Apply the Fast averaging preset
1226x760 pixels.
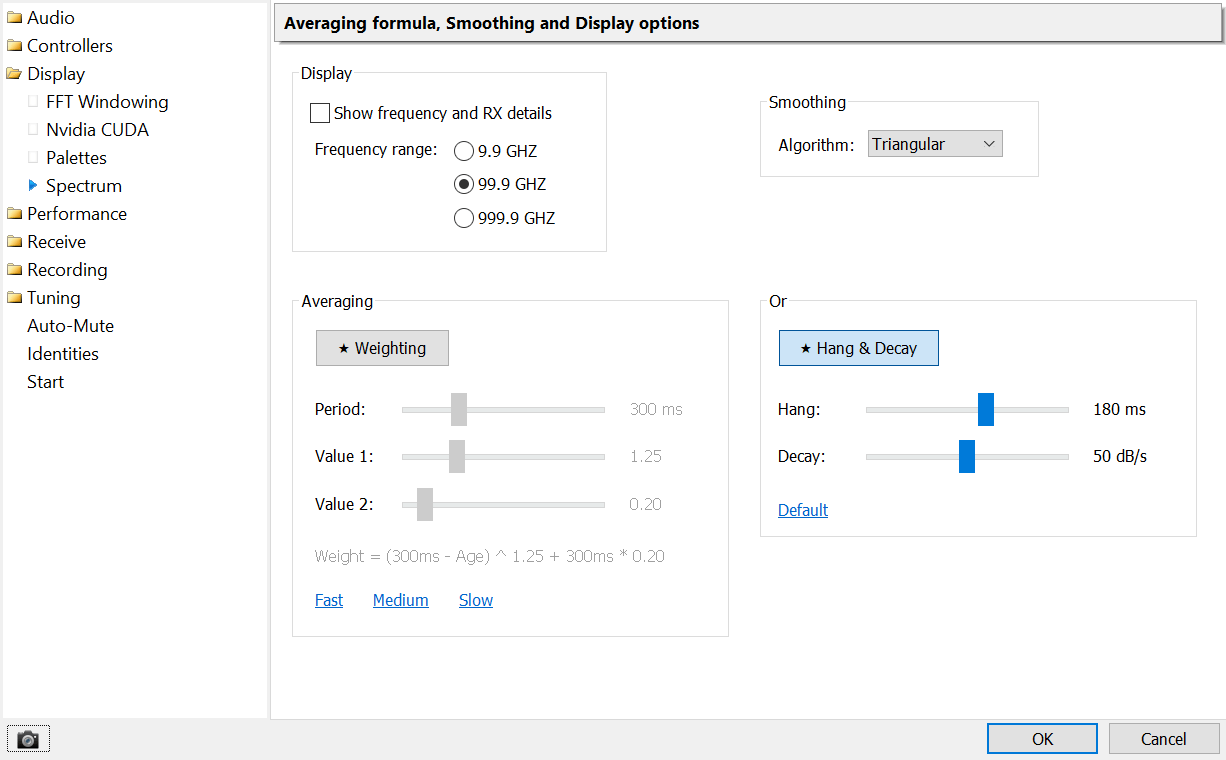329,600
